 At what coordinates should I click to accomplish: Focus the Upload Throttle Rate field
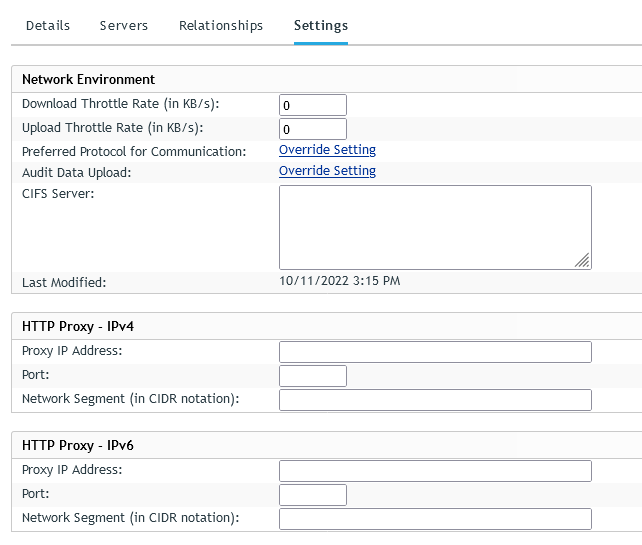[312, 129]
